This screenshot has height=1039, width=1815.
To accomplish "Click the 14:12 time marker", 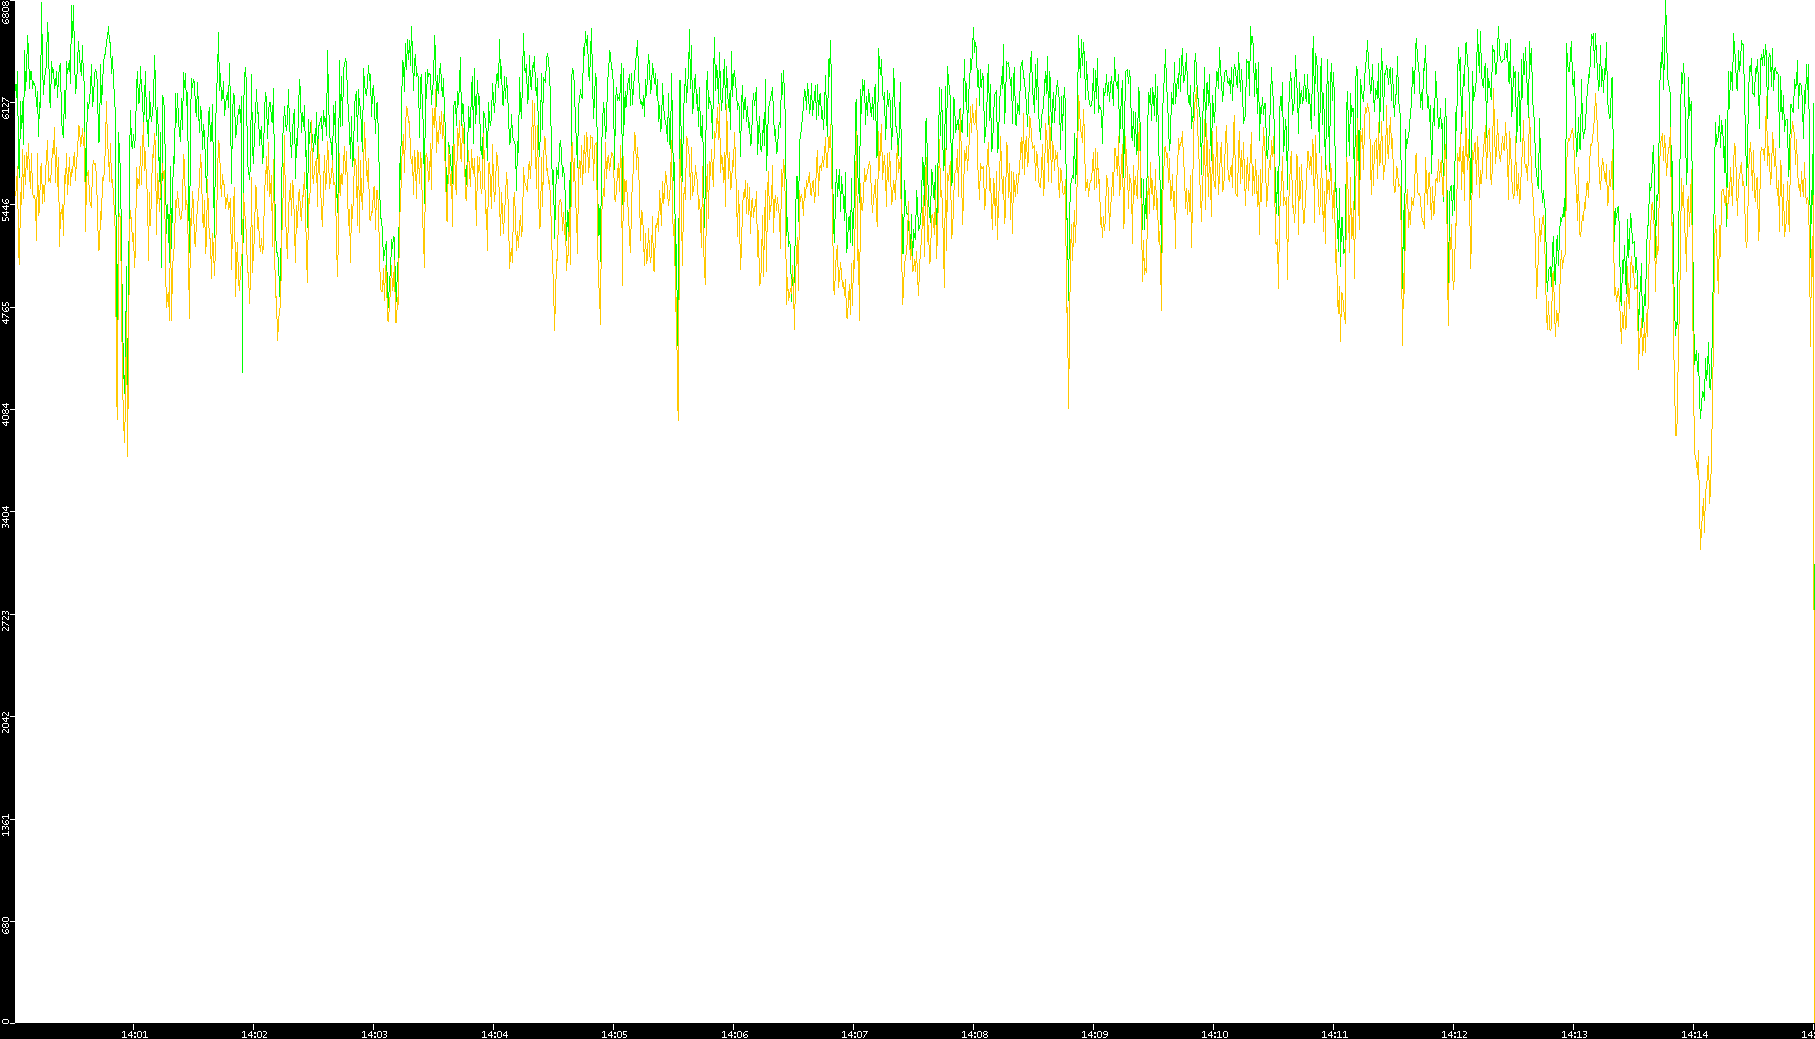I will [x=1454, y=1034].
